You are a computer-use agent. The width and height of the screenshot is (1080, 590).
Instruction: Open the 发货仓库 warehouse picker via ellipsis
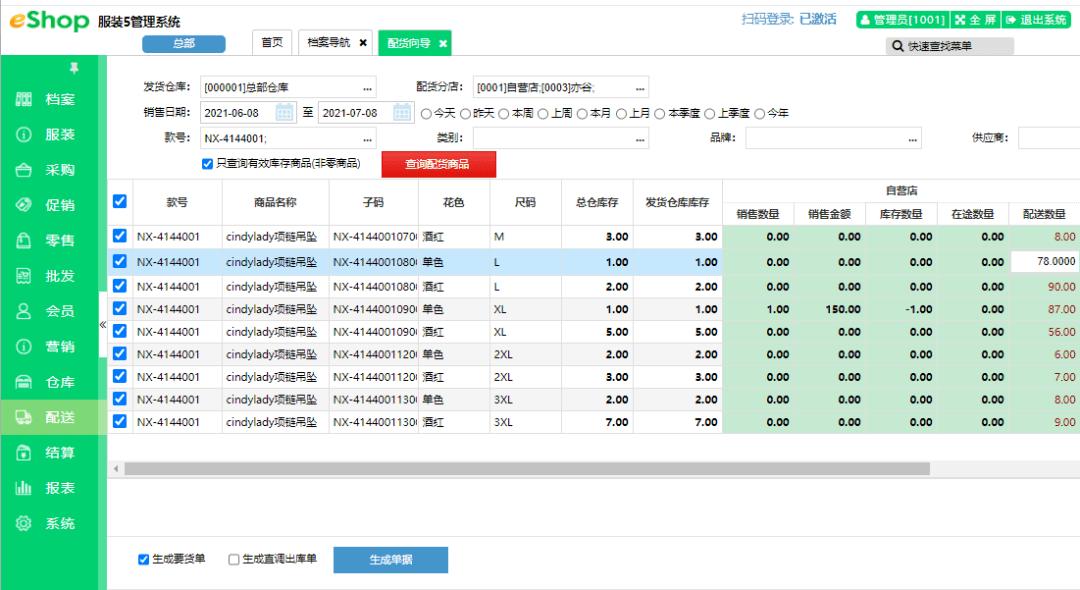tap(365, 87)
